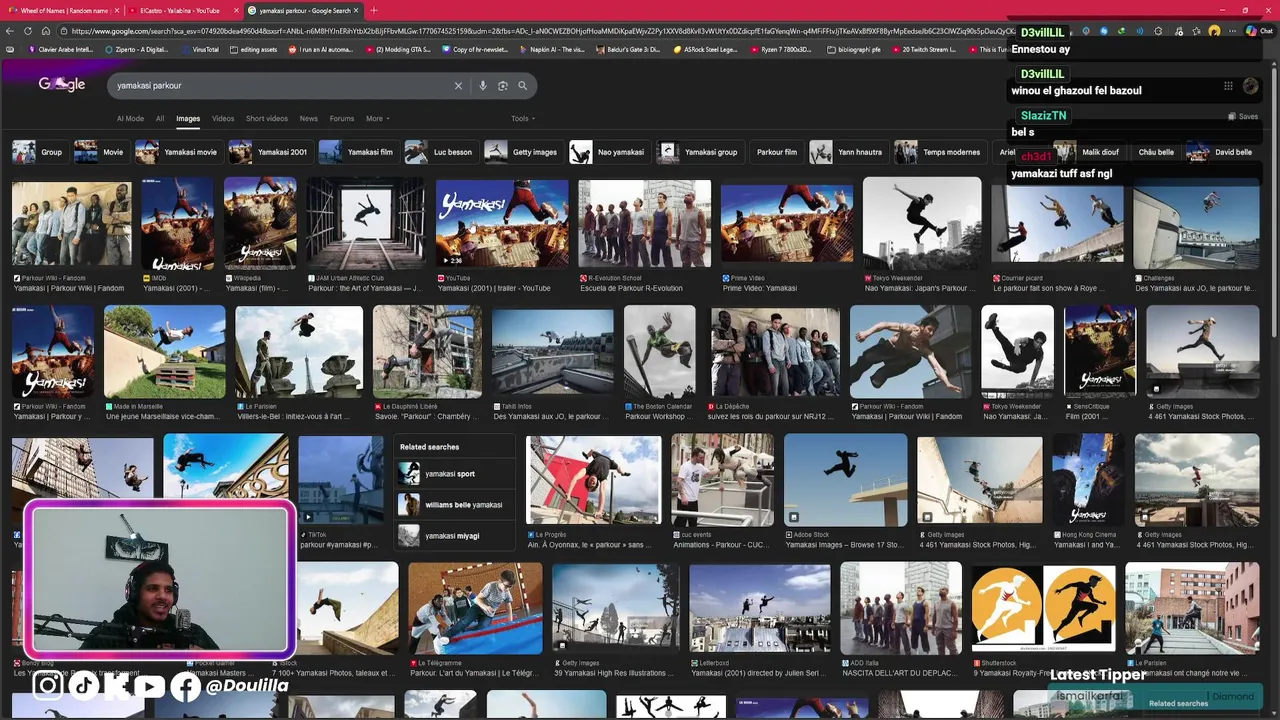Select the Forums search tab

coord(342,118)
